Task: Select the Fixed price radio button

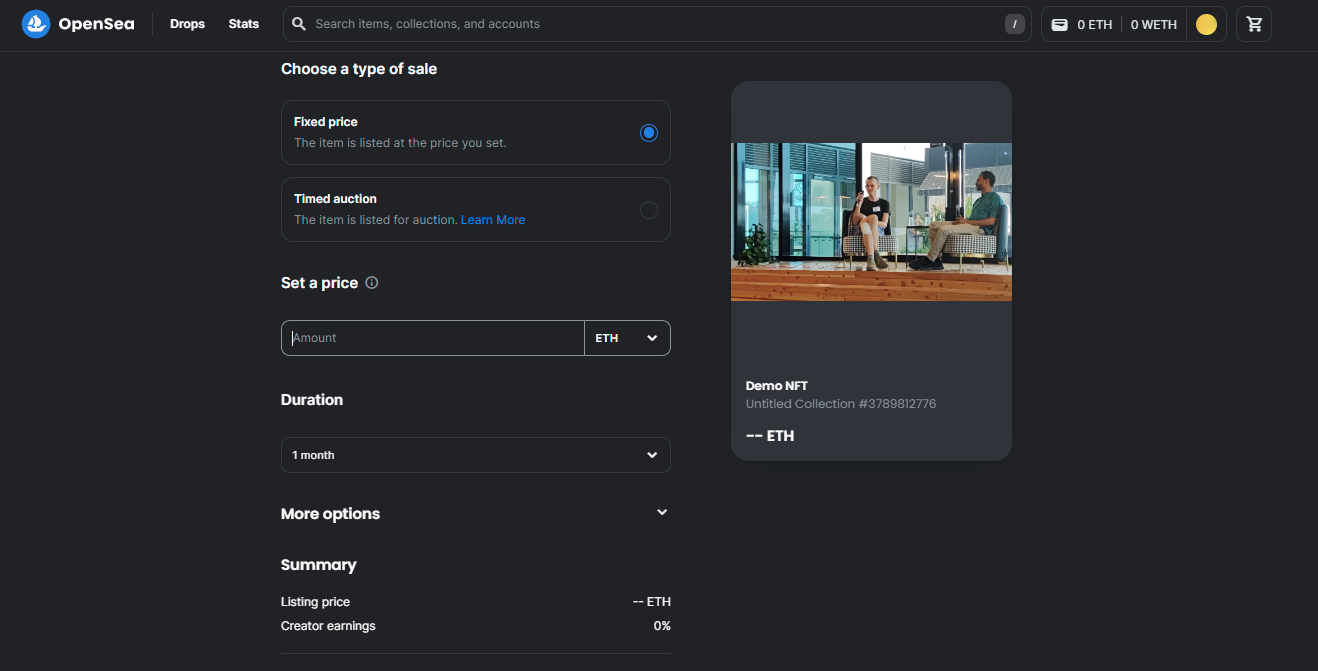Action: pyautogui.click(x=649, y=132)
